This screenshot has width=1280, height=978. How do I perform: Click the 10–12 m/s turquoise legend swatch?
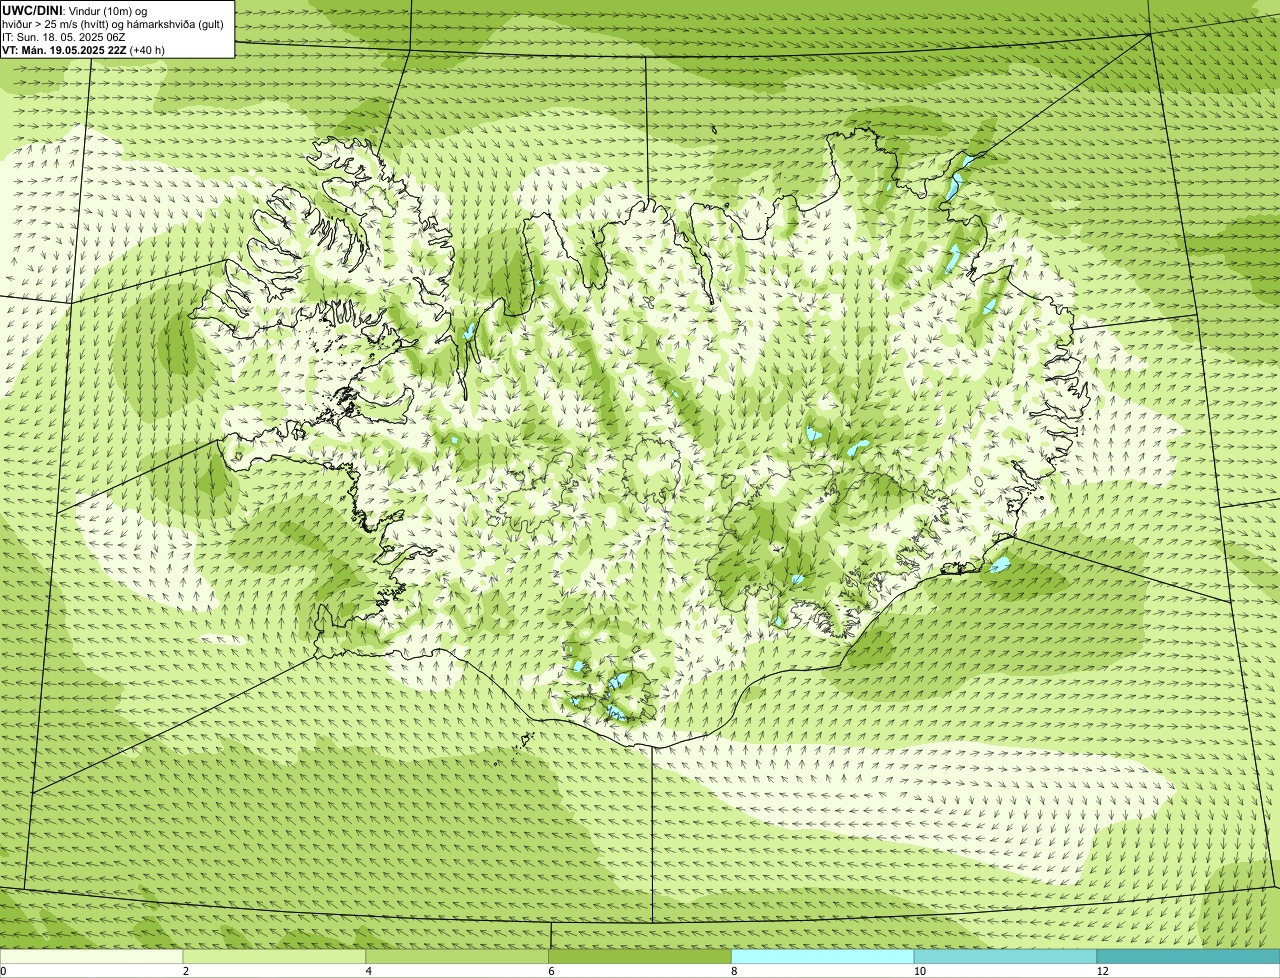click(1005, 956)
